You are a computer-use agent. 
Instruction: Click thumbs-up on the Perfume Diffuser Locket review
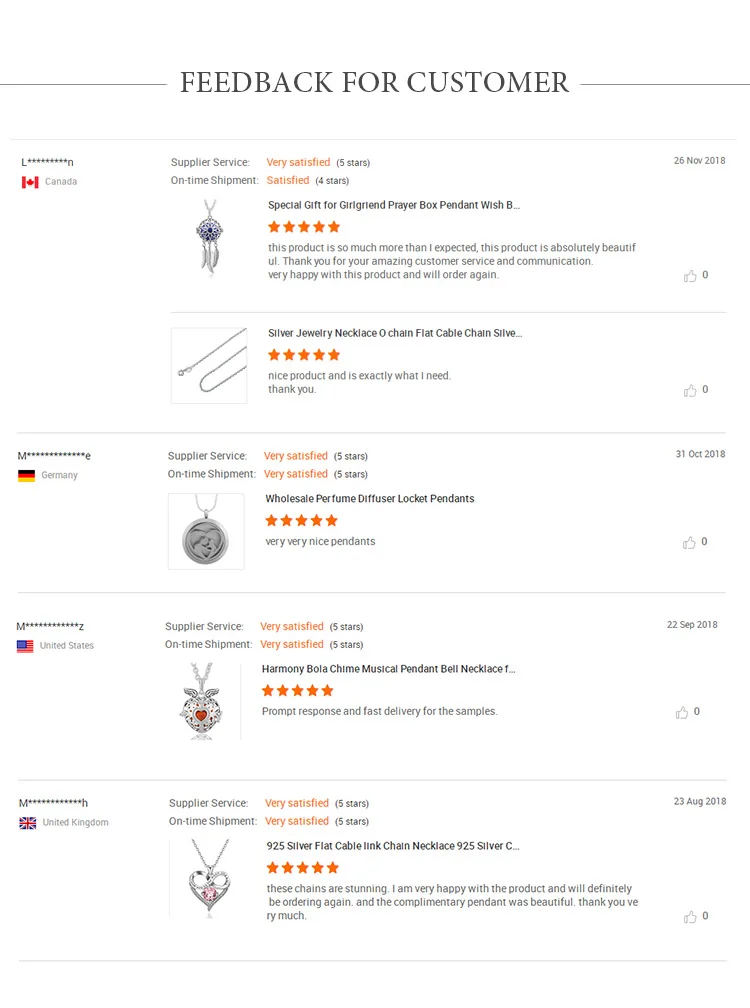689,543
